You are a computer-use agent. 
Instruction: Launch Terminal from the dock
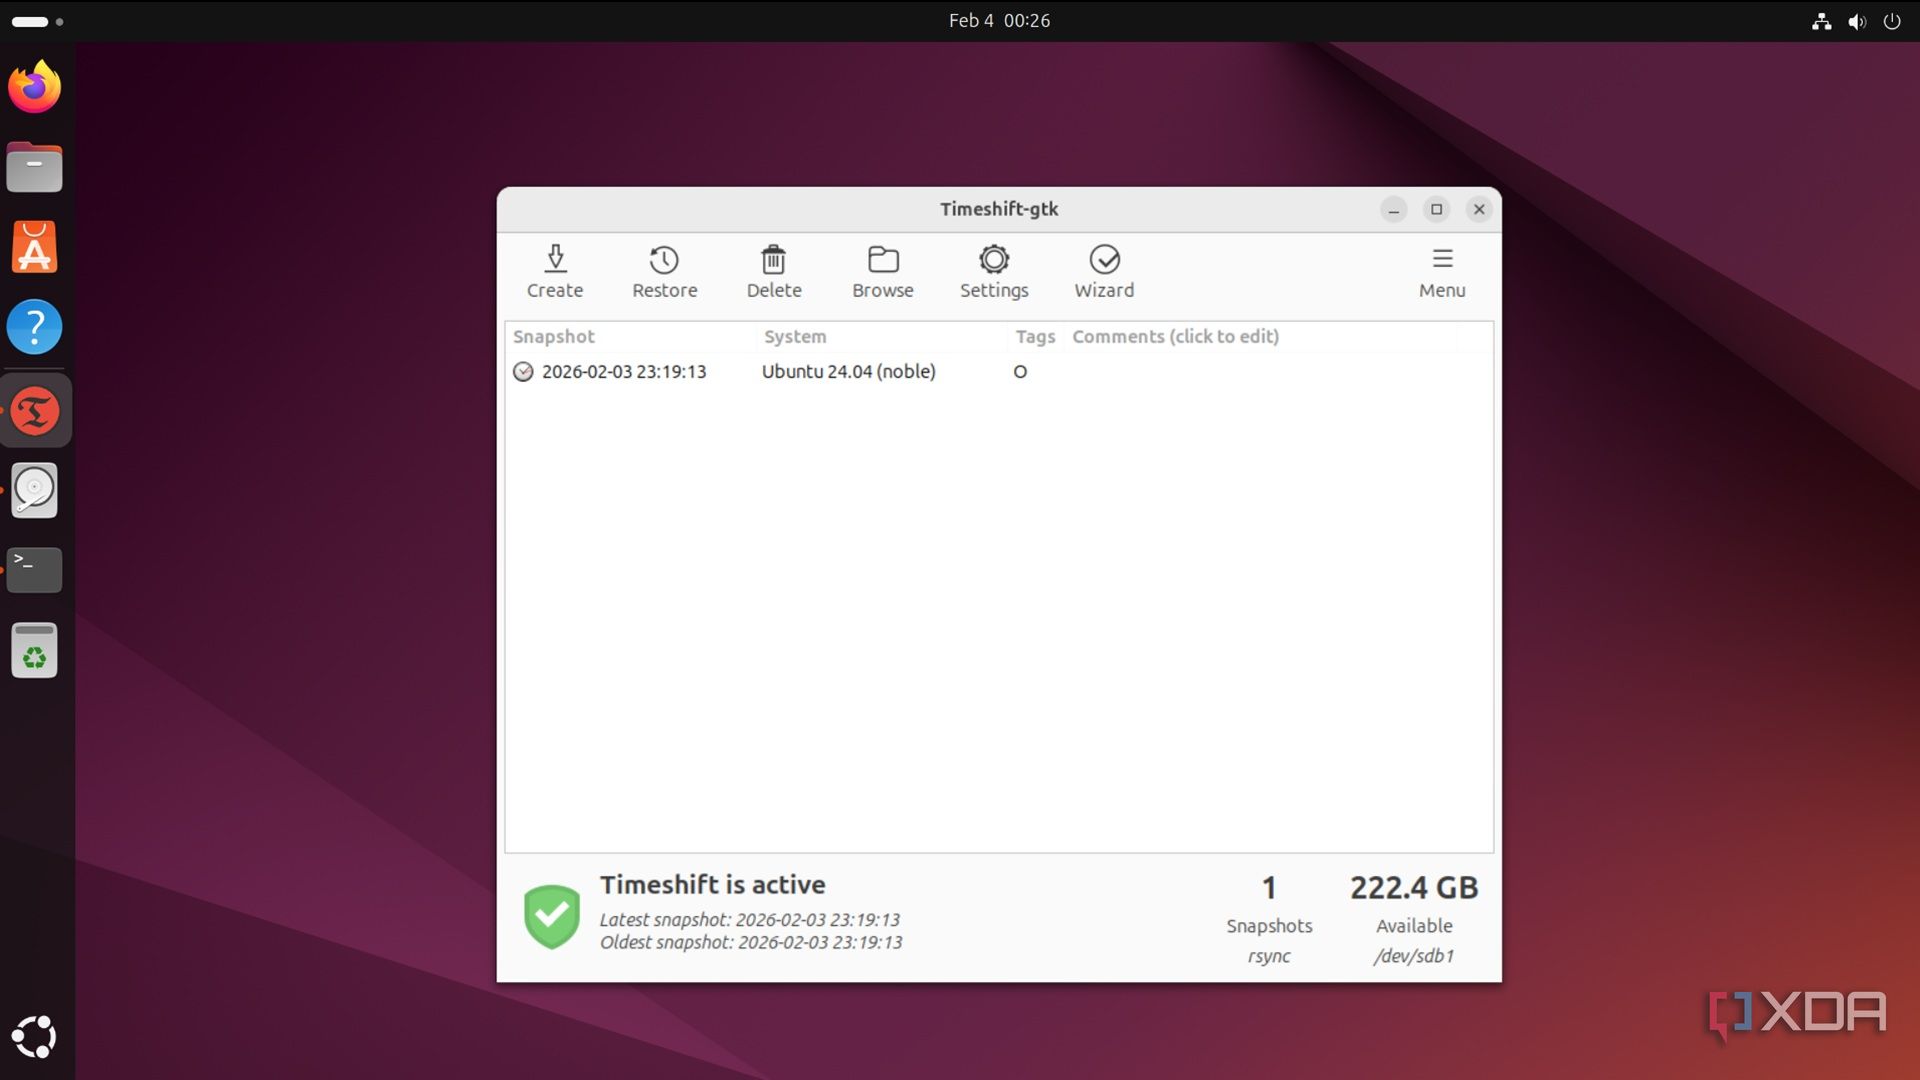point(35,570)
